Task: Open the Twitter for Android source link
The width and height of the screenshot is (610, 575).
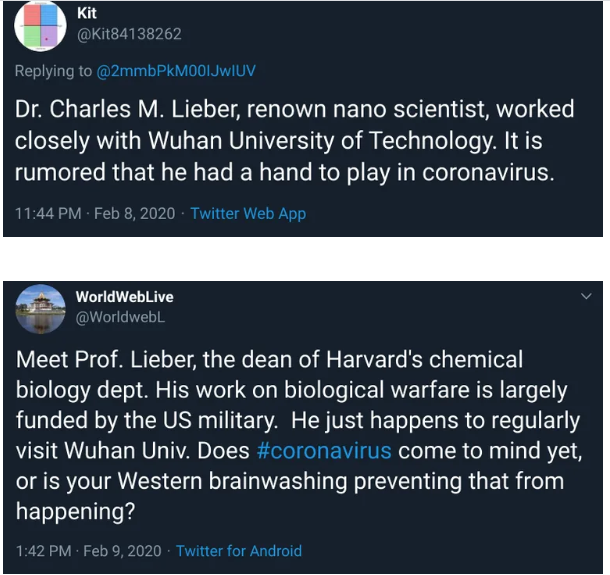Action: coord(239,551)
